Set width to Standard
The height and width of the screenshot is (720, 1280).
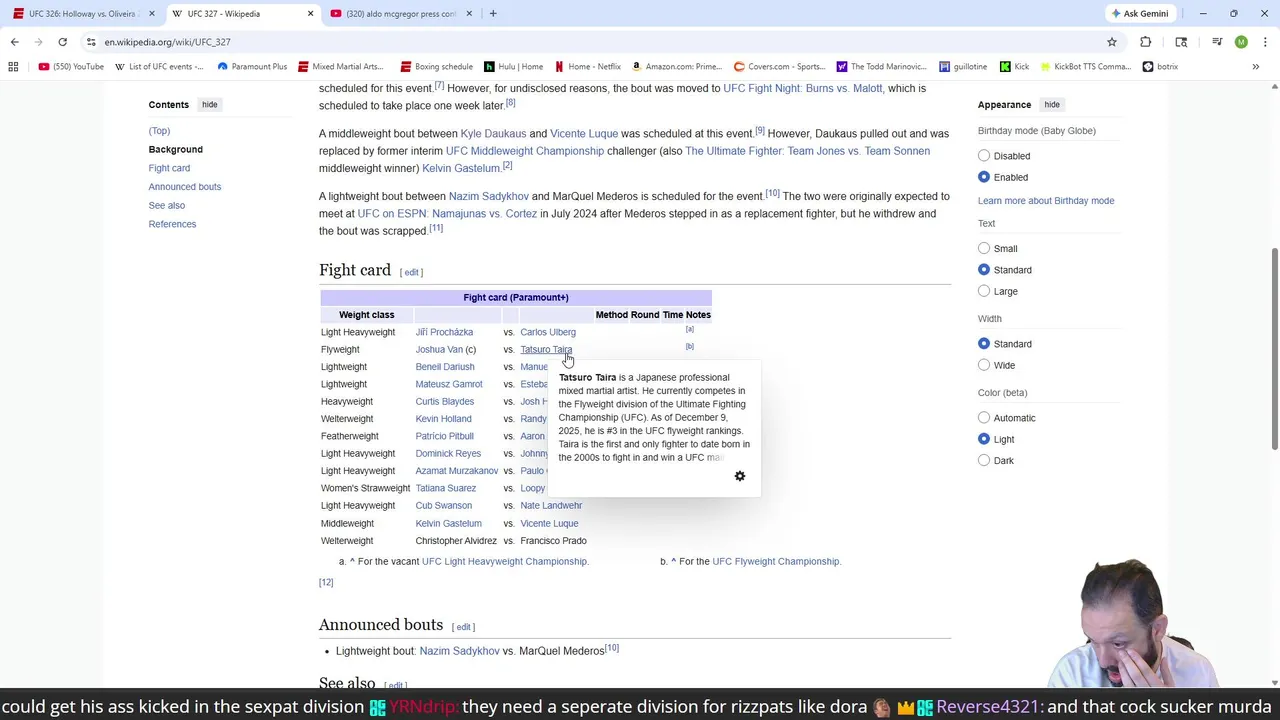984,344
